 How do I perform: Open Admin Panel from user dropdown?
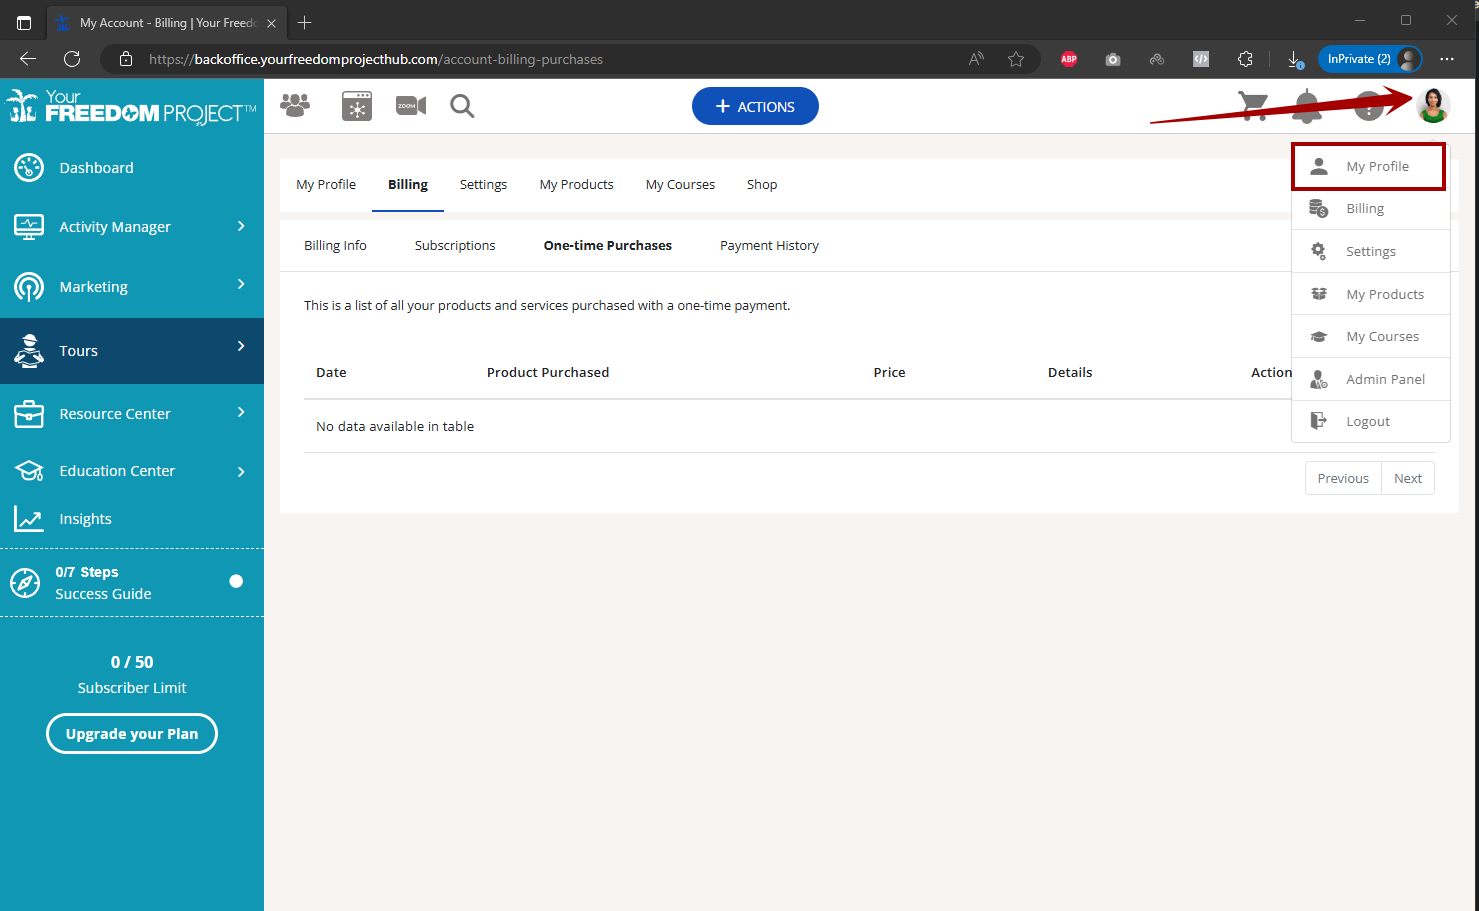click(1371, 379)
